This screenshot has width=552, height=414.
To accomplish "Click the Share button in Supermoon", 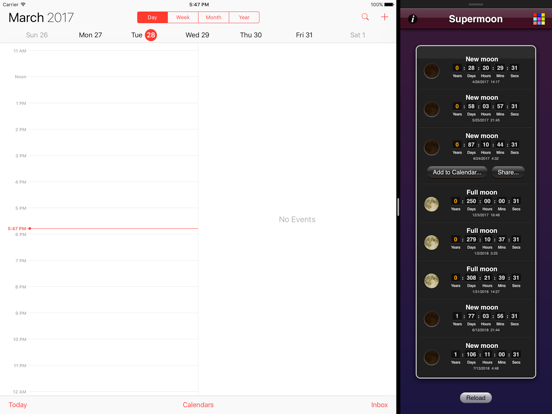I will tap(508, 172).
